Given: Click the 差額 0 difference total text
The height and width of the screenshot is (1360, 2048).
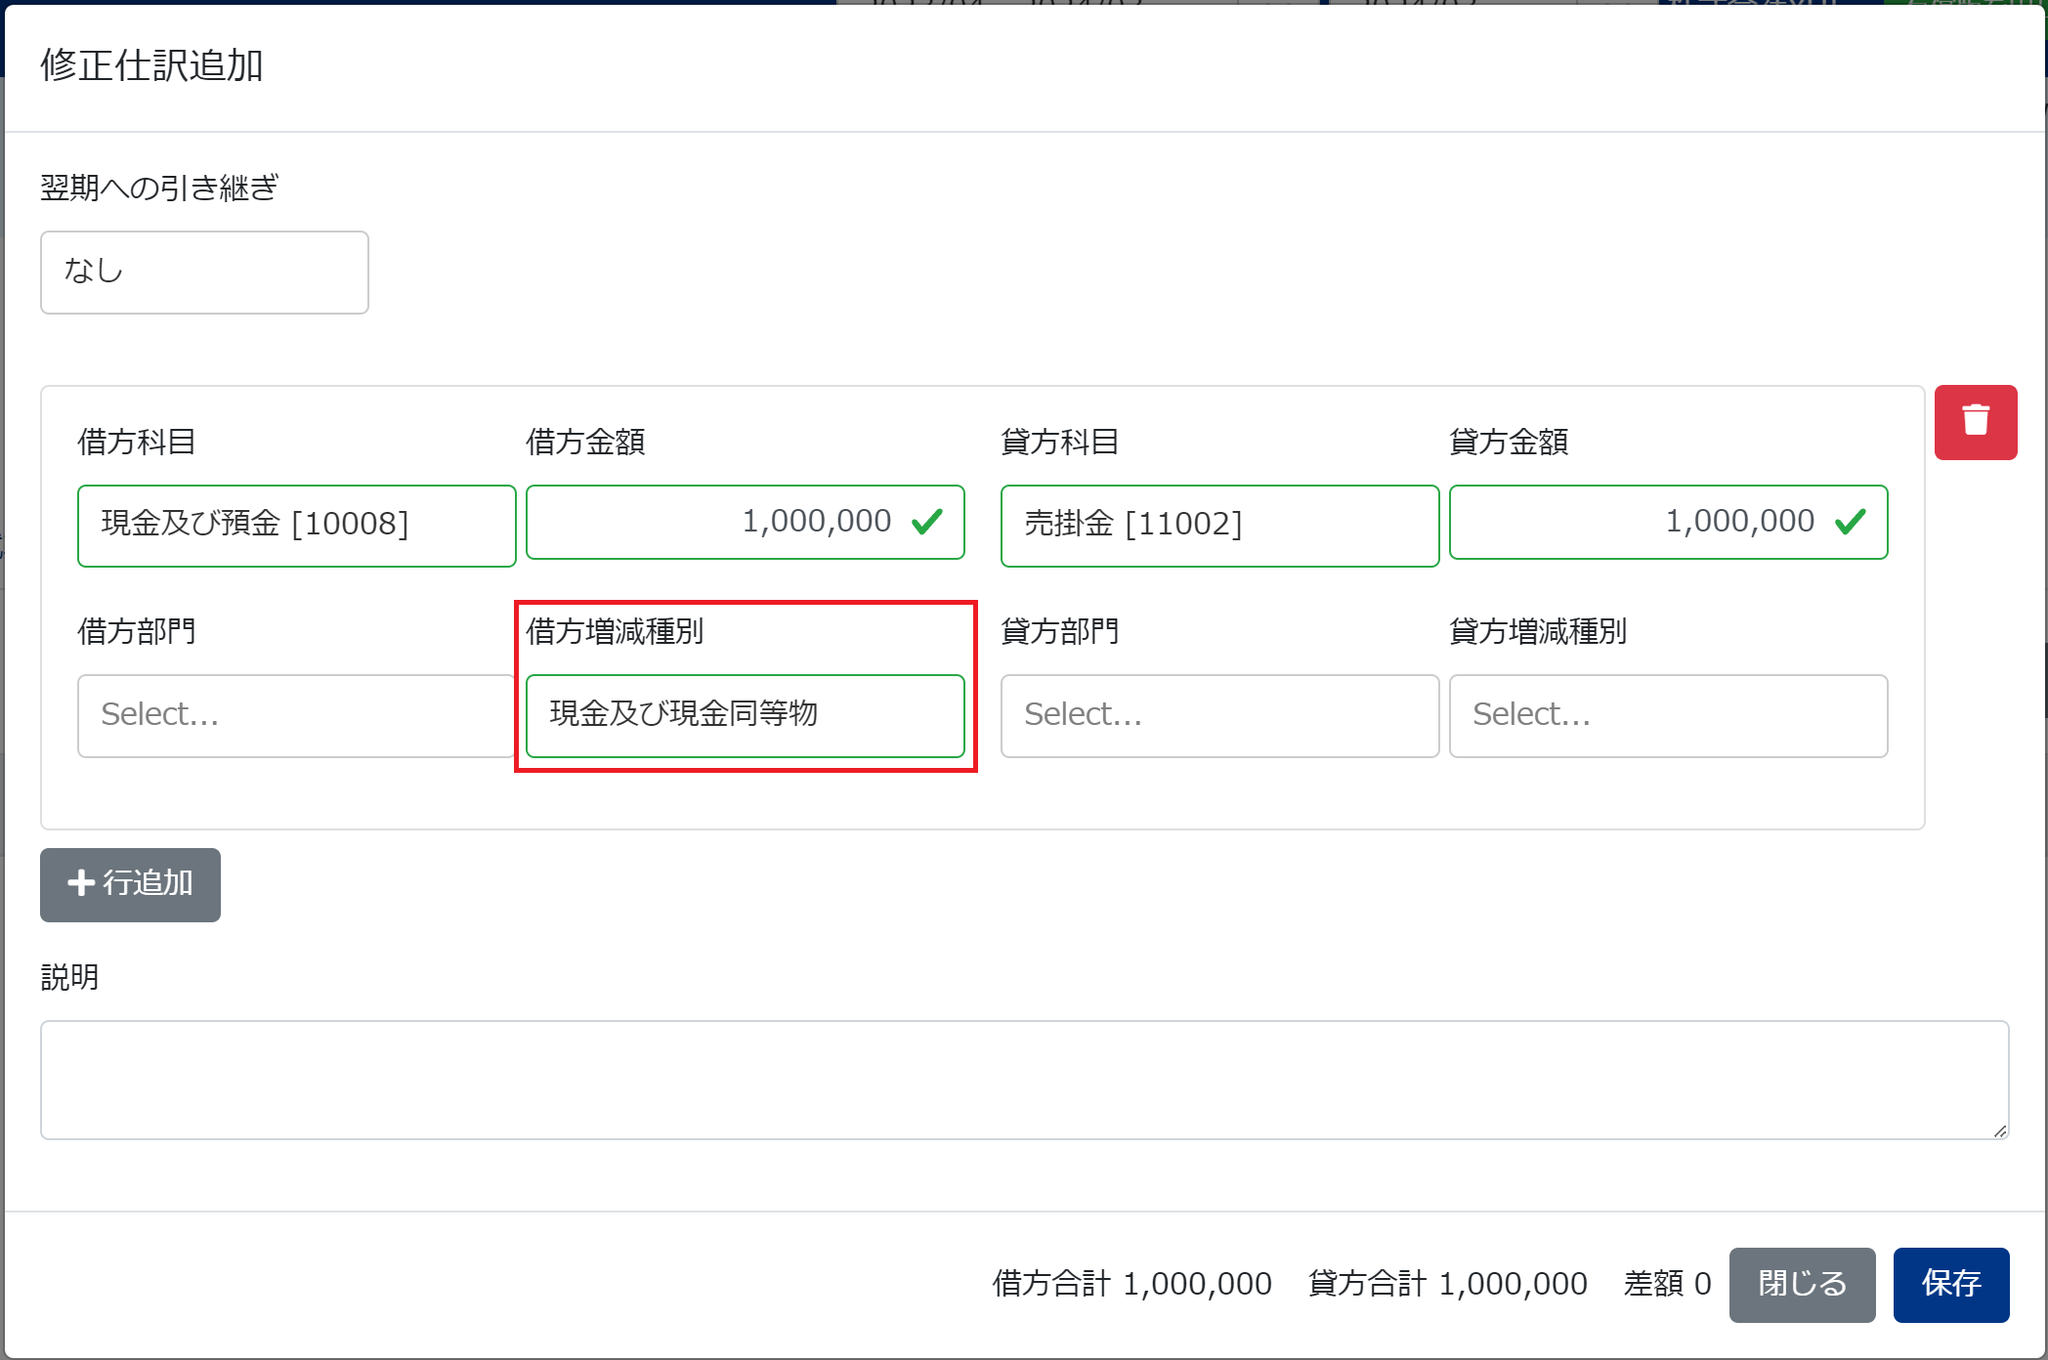Looking at the screenshot, I should coord(1667,1284).
